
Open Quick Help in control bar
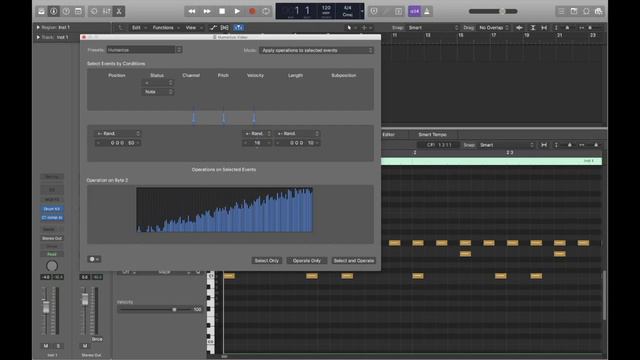(x=66, y=11)
